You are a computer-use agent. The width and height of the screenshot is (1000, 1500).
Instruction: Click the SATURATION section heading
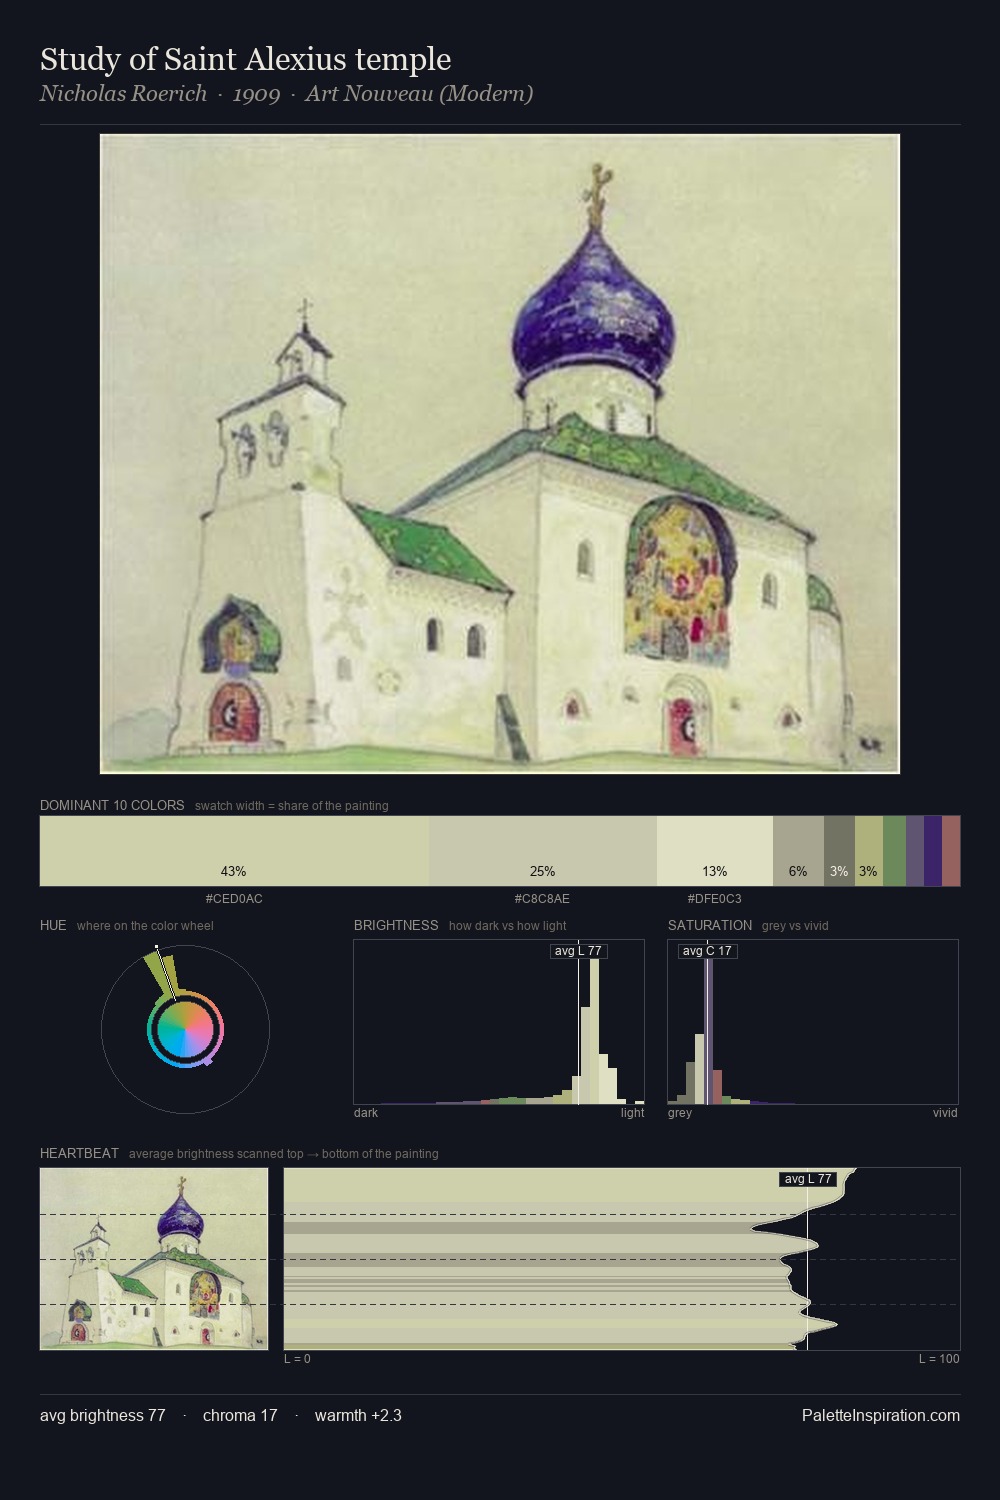point(710,925)
